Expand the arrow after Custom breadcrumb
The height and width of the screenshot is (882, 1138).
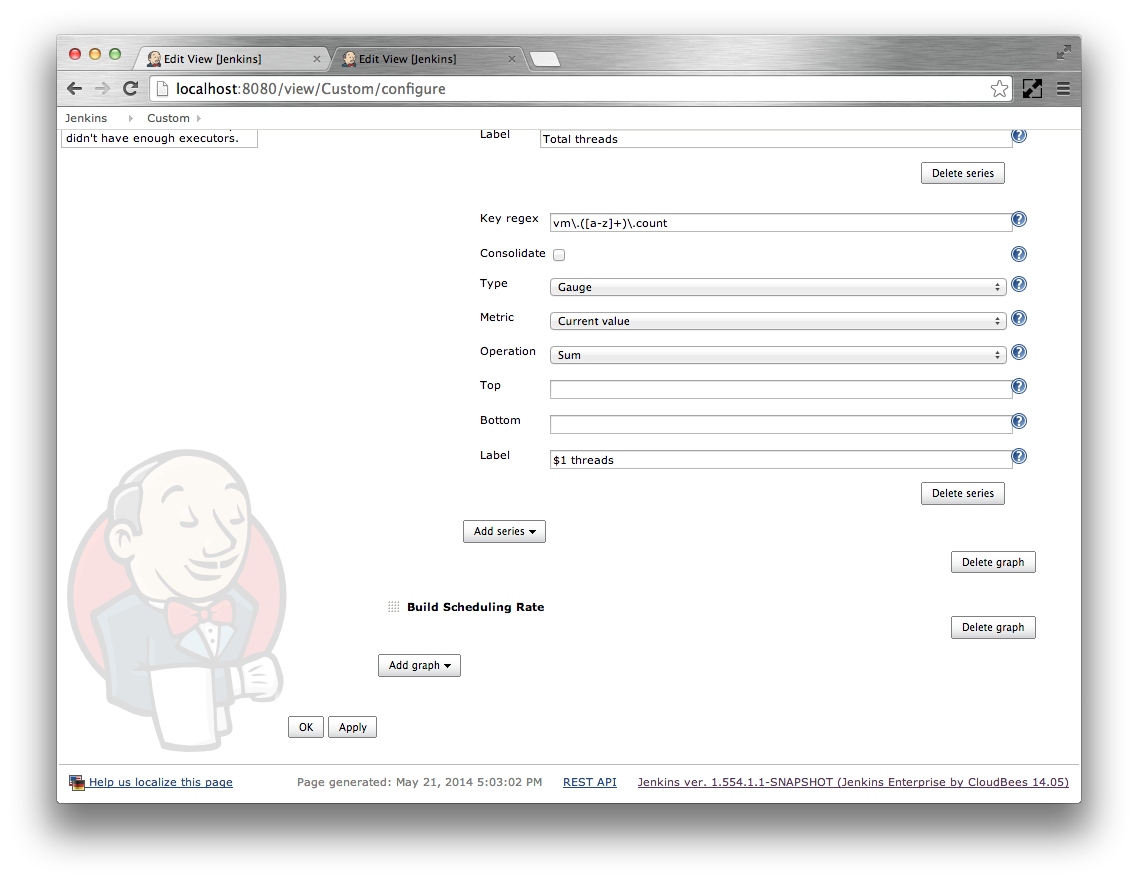199,118
